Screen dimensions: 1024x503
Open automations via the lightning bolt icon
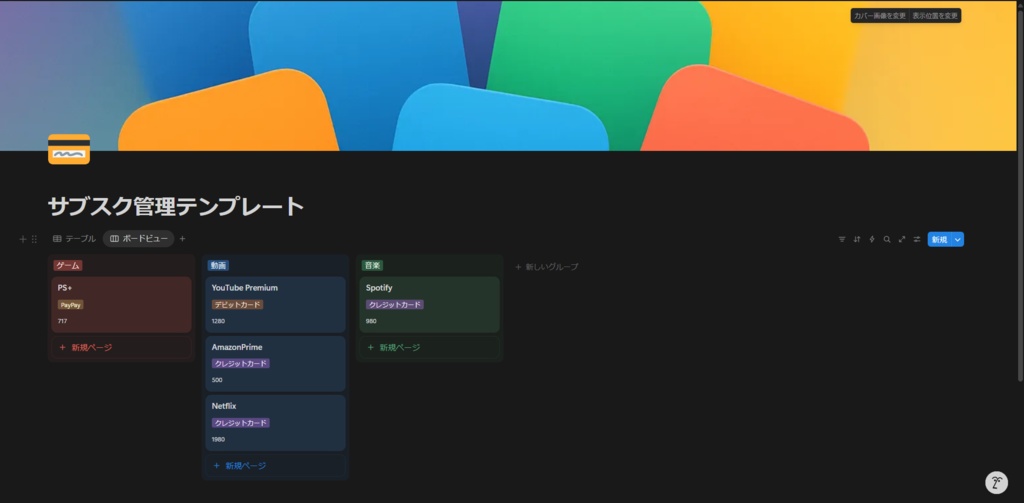point(872,239)
